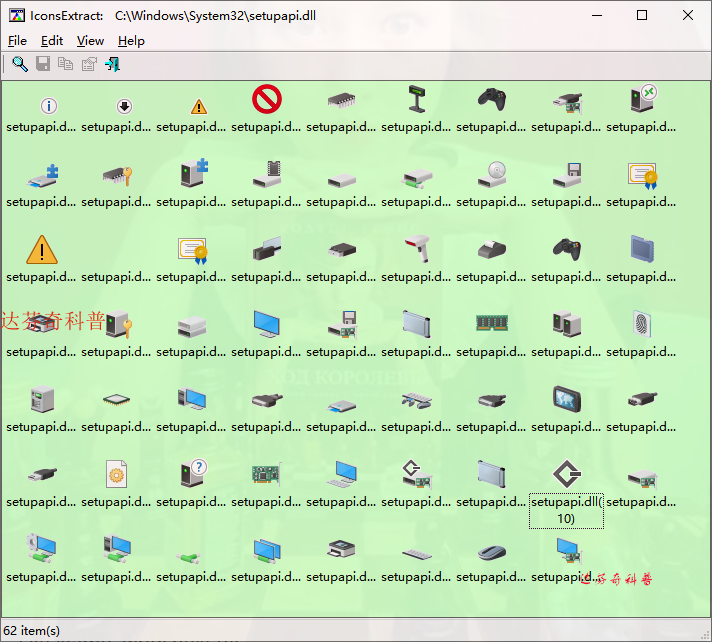Screen dimensions: 712x642
Task: Select the CD drive with disc icon
Action: click(492, 175)
